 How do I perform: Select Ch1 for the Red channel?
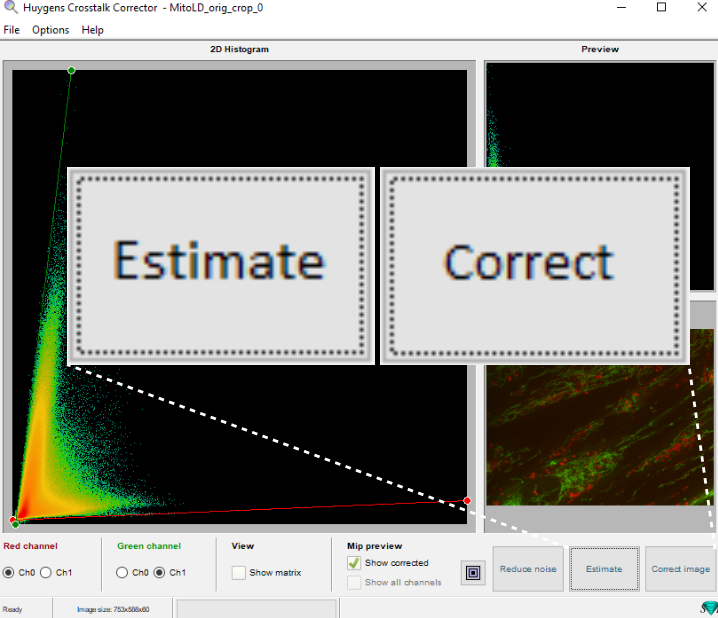46,573
